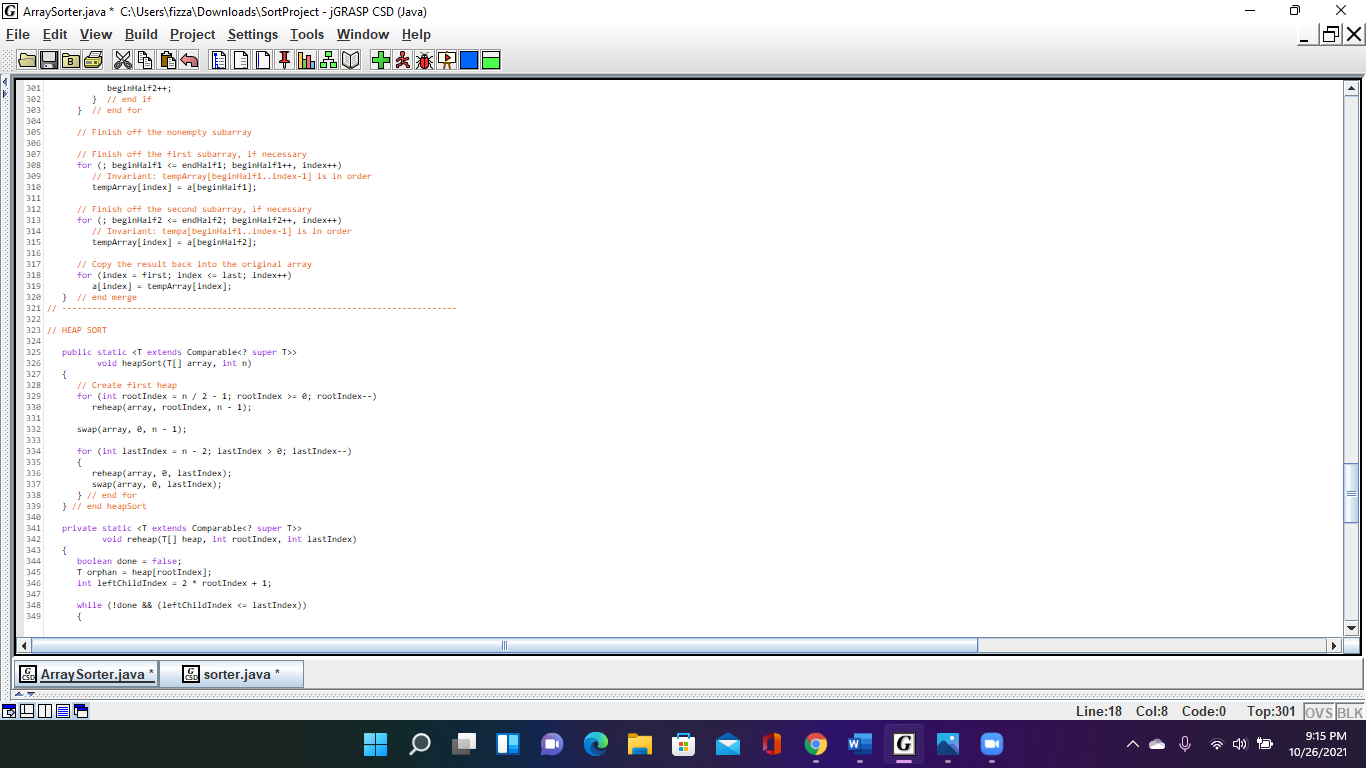Screen dimensions: 1366x768
Task: Toggle OVS overstrike mode indicator
Action: click(1318, 712)
